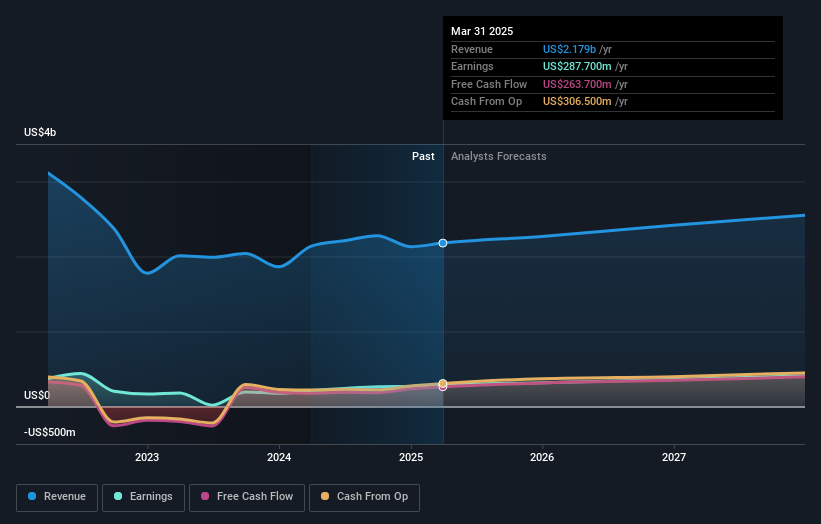821x524 pixels.
Task: Click the -US$500m y-axis label
Action: click(50, 432)
